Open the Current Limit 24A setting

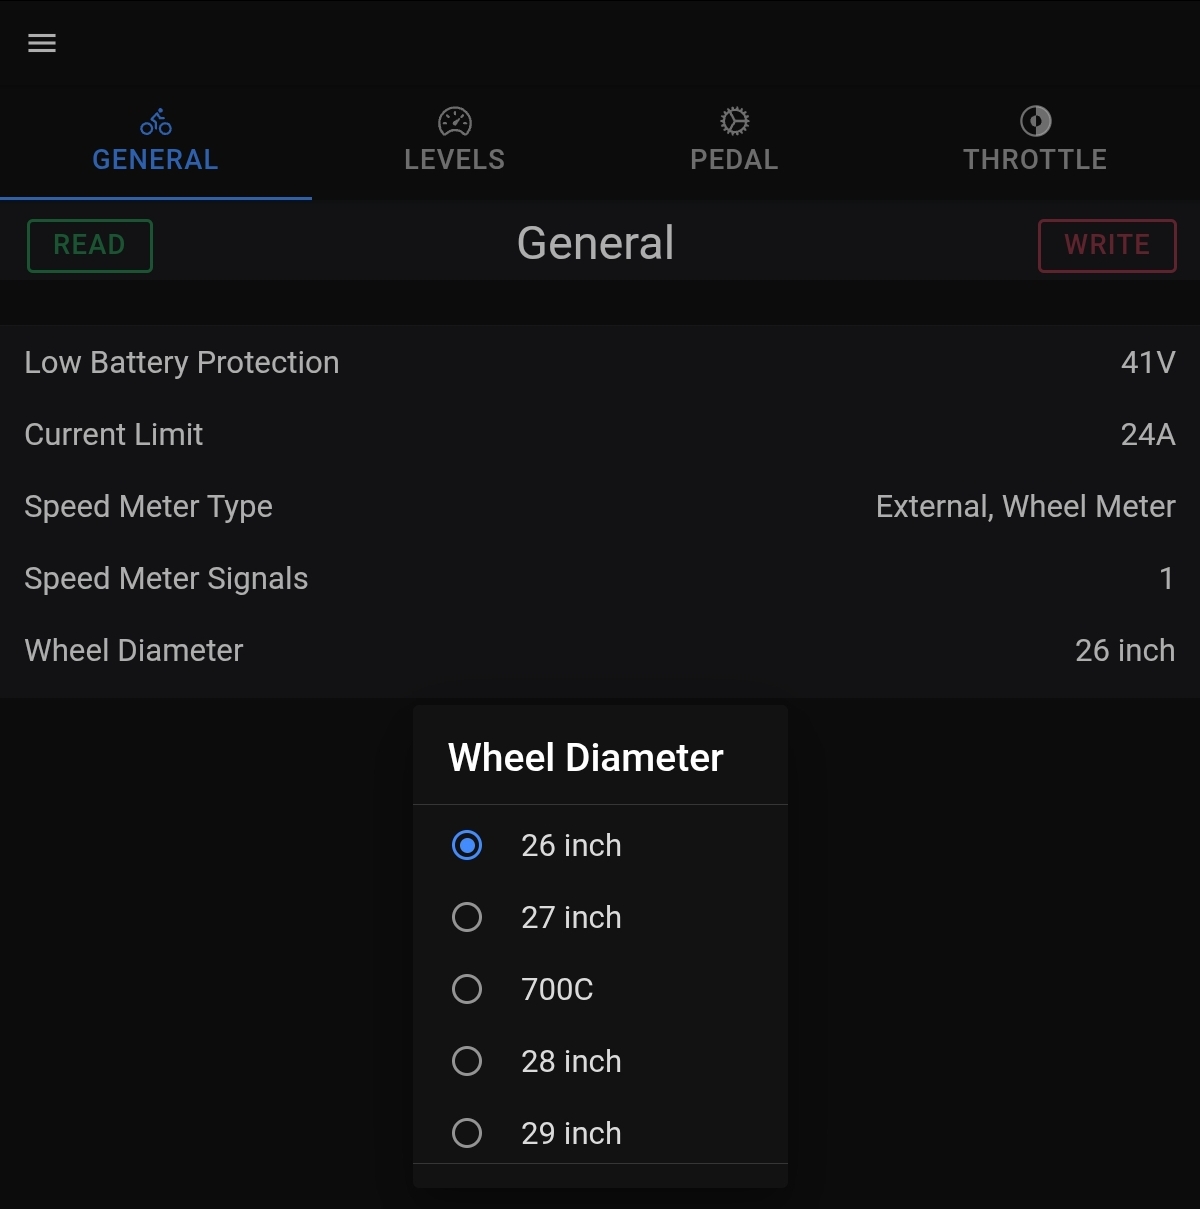[x=600, y=434]
